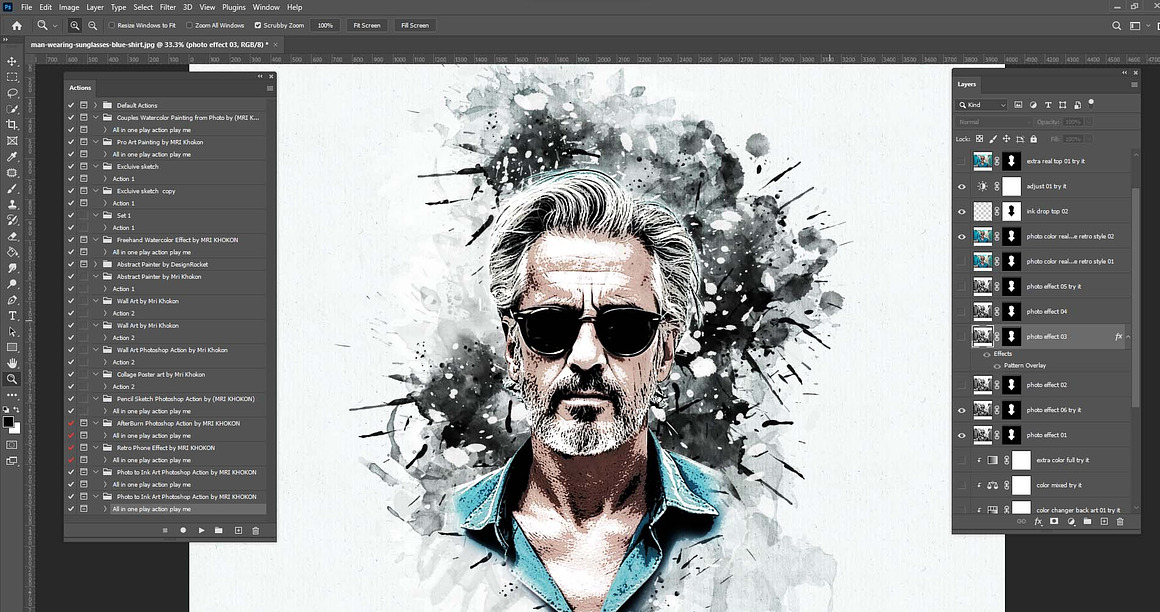Collapse the Default Actions folder
Image resolution: width=1160 pixels, height=612 pixels.
[95, 105]
